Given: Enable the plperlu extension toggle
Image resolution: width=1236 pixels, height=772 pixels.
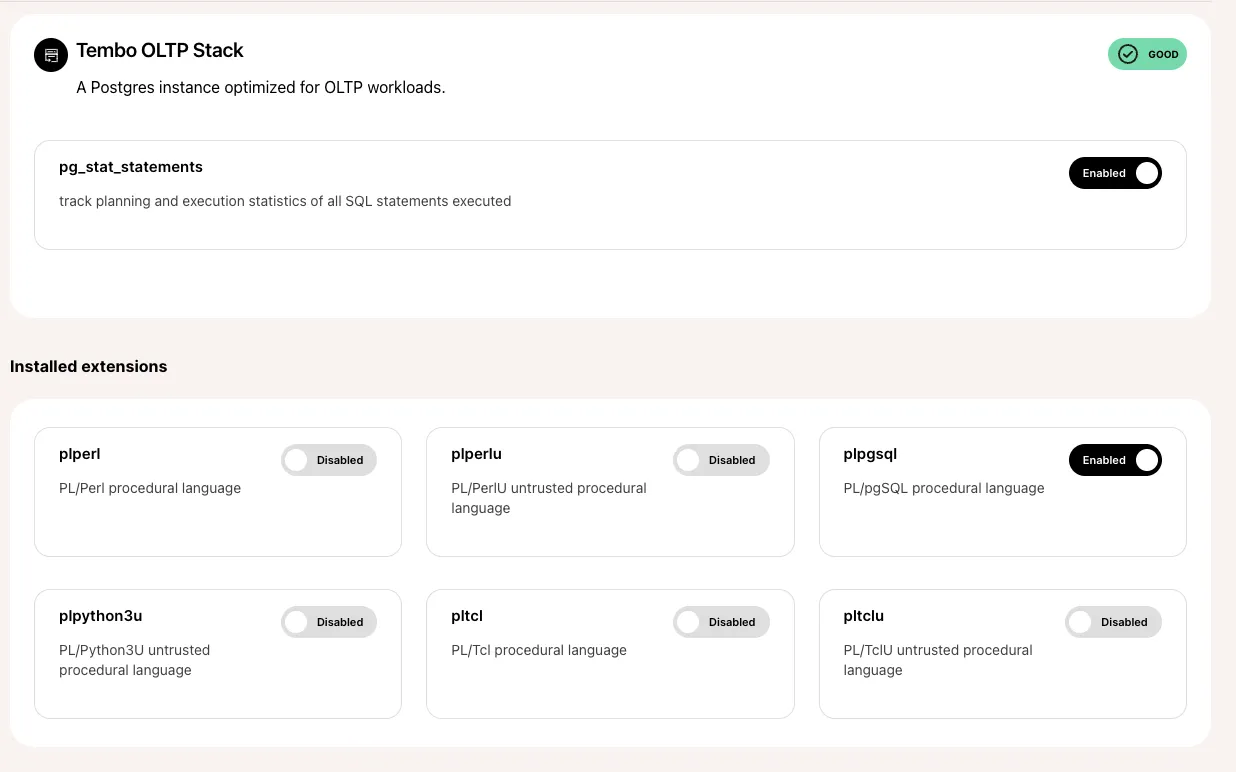Looking at the screenshot, I should (x=721, y=460).
